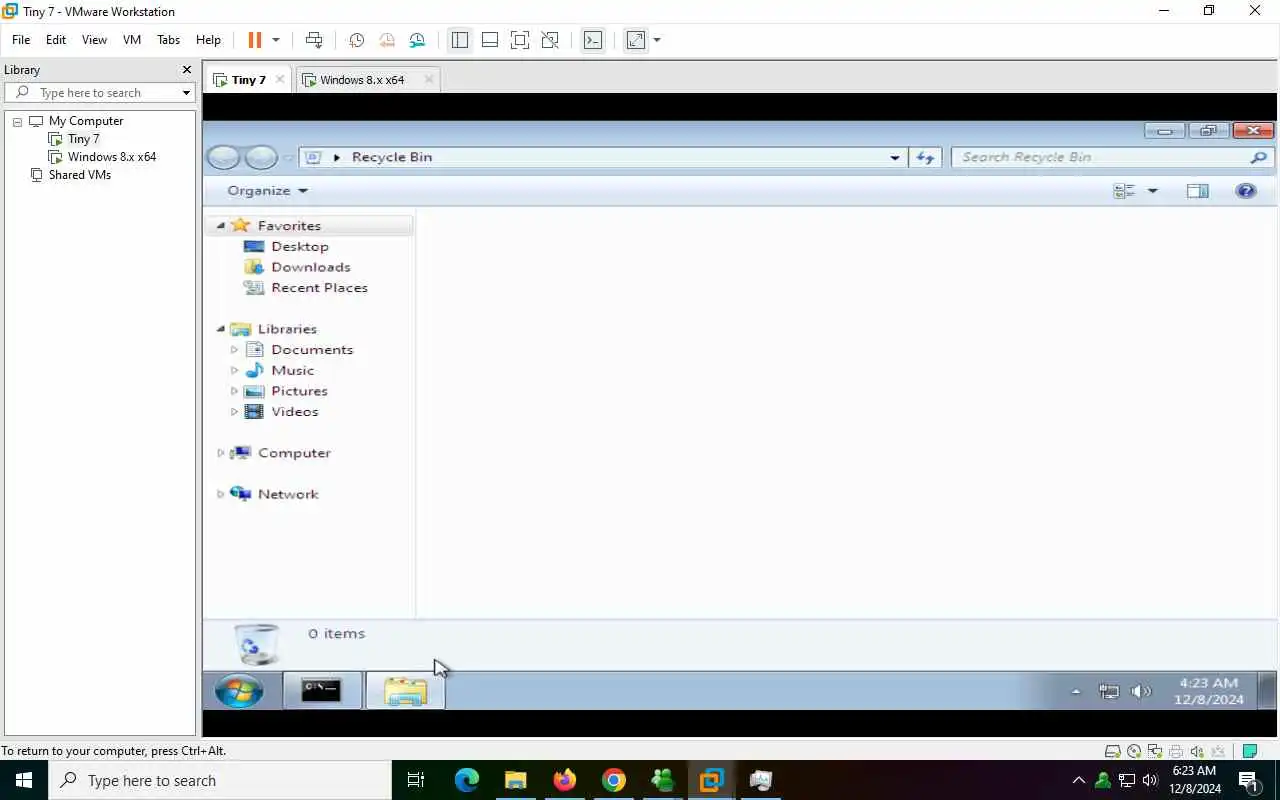Close the Library panel

point(186,70)
